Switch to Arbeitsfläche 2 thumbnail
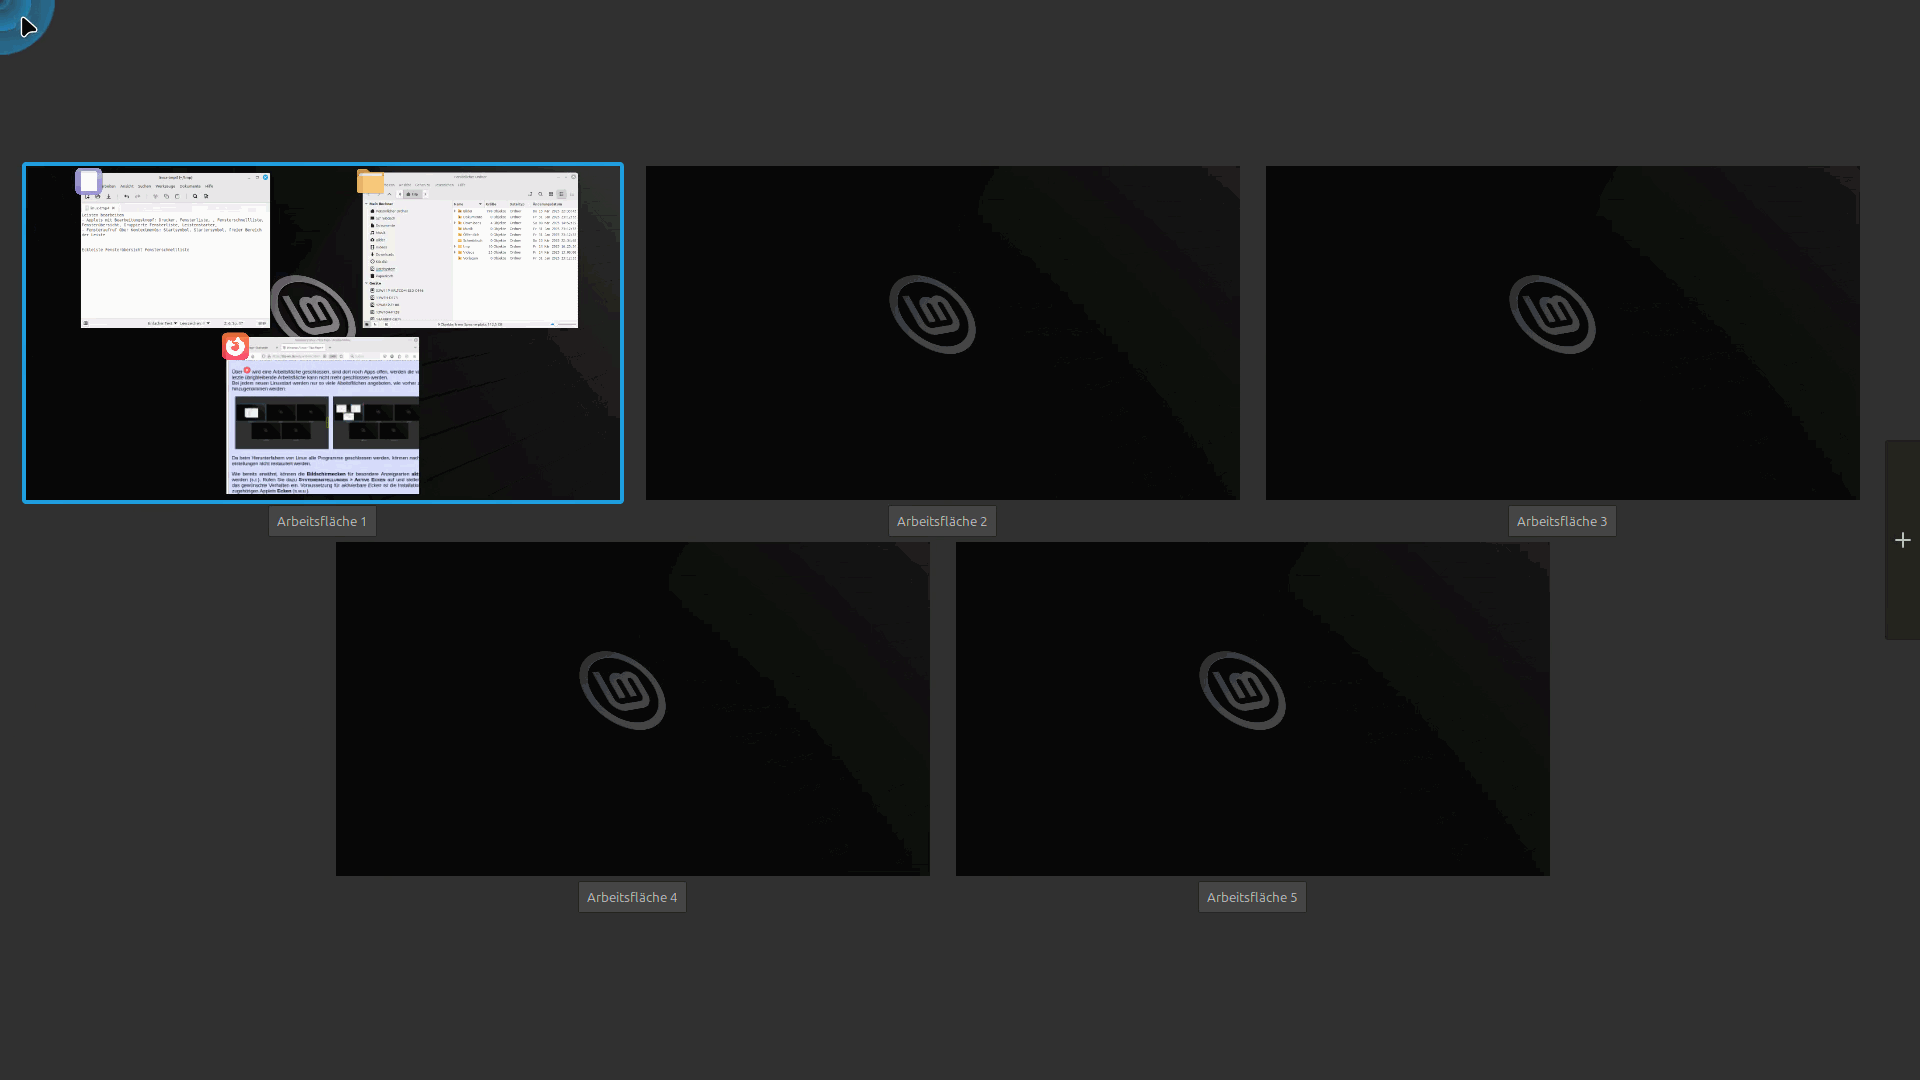The width and height of the screenshot is (1920, 1080). point(942,332)
